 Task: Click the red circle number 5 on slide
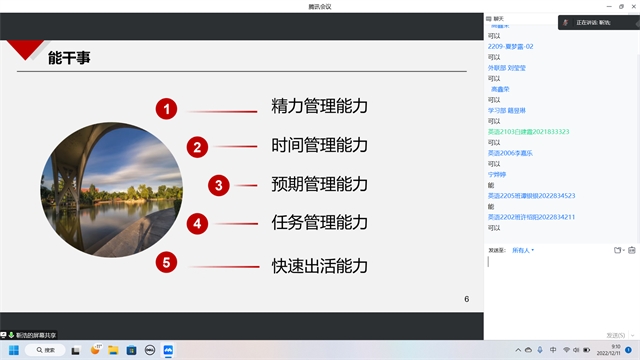point(166,262)
